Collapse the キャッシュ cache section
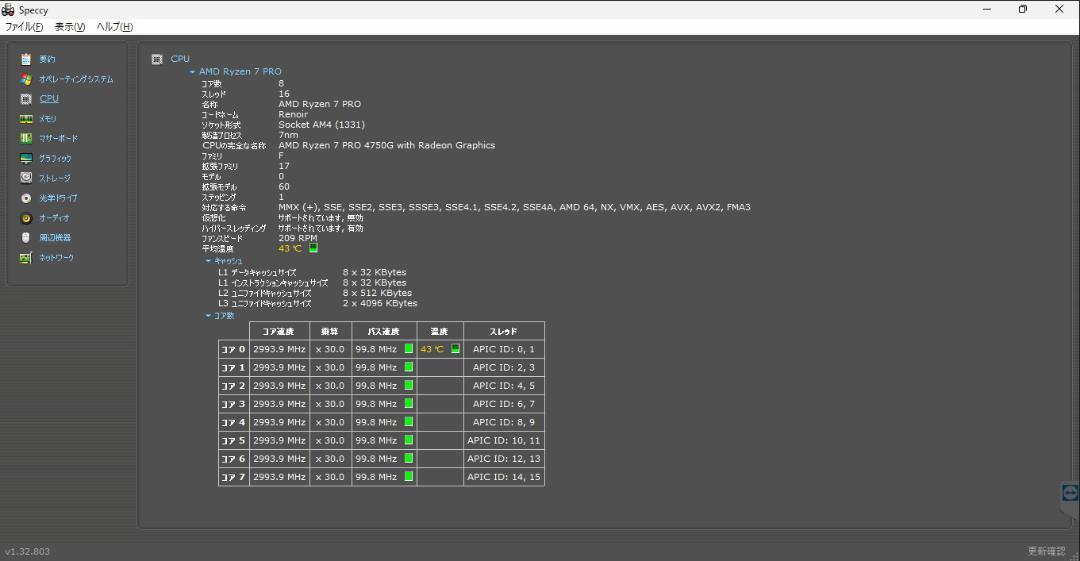The height and width of the screenshot is (561, 1080). click(208, 261)
